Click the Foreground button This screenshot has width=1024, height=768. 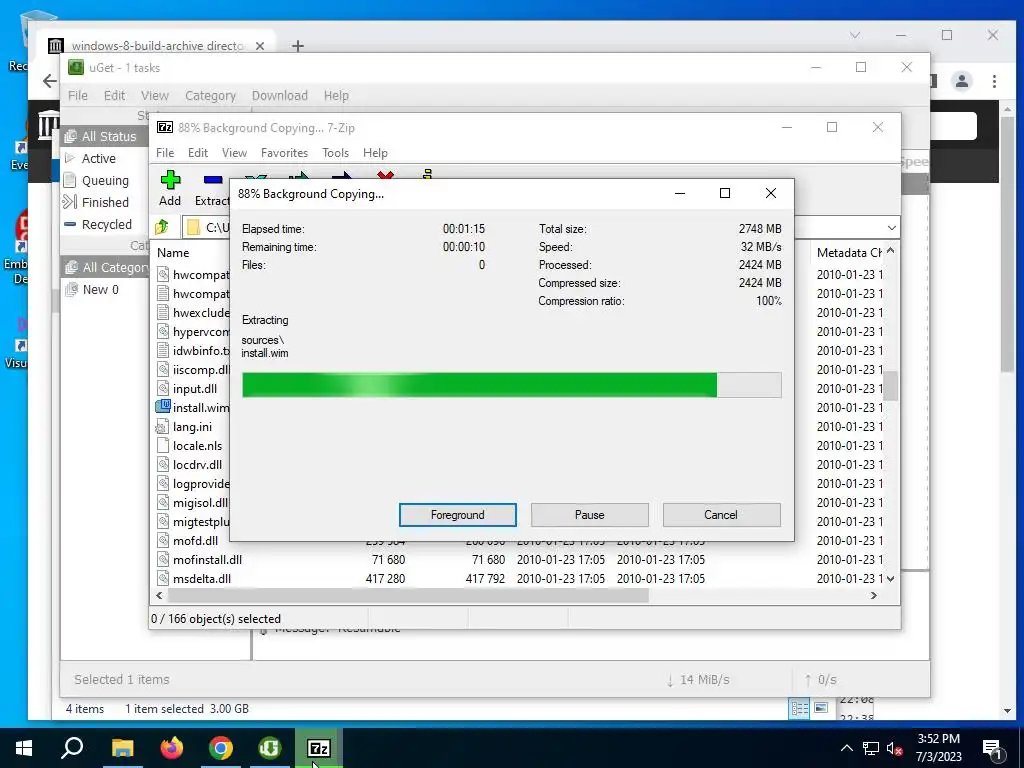click(x=458, y=515)
